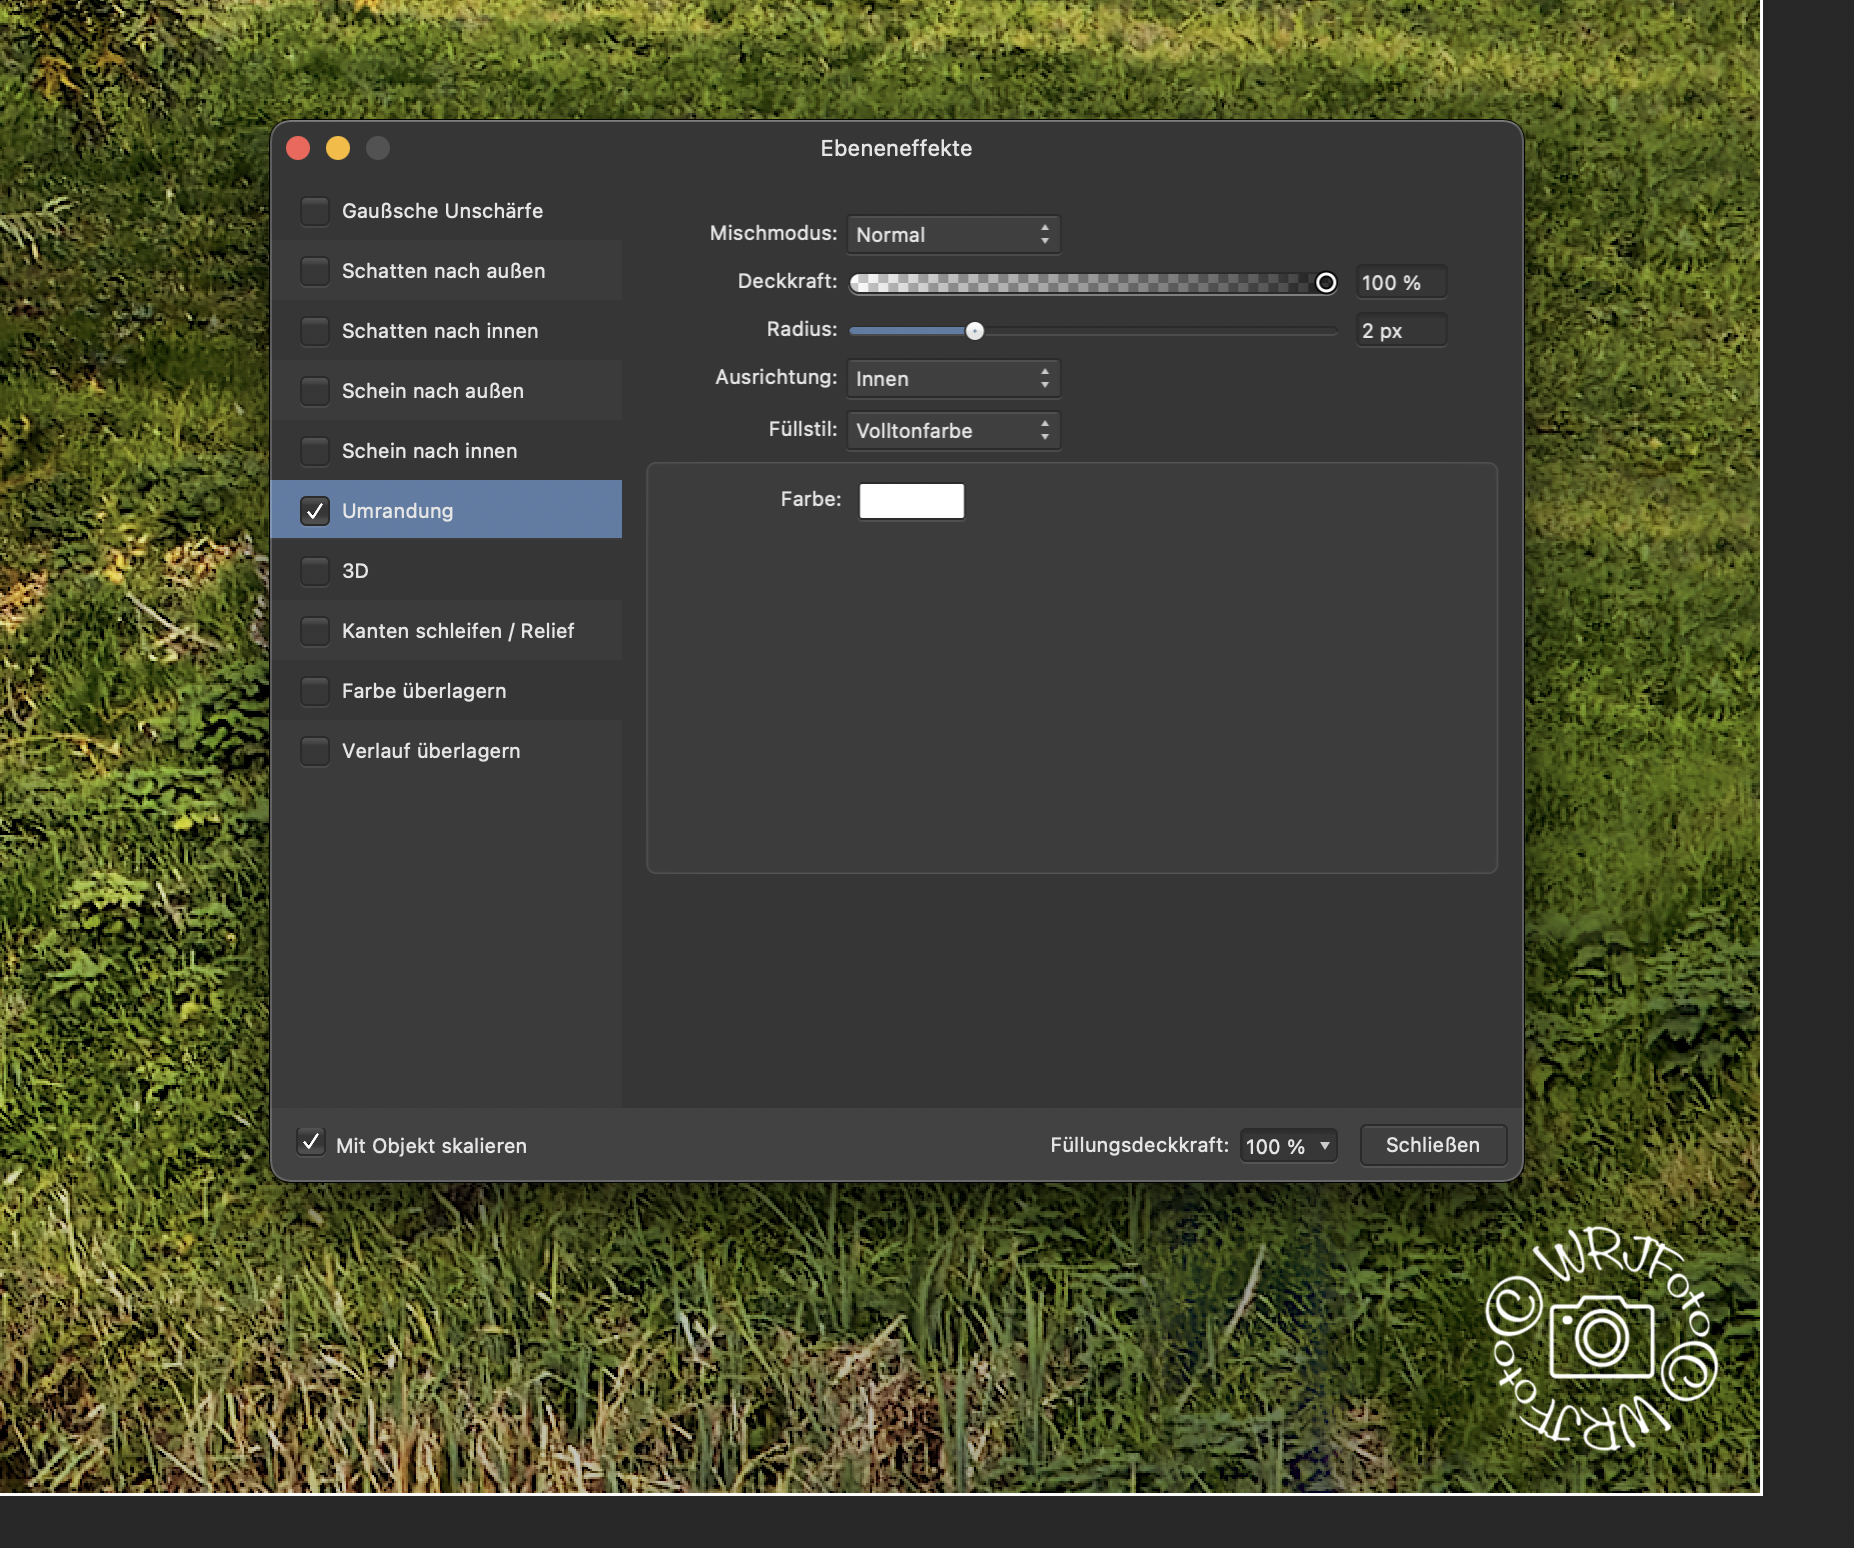
Task: Tick Kanten schleifen / Relief checkbox
Action: (315, 631)
